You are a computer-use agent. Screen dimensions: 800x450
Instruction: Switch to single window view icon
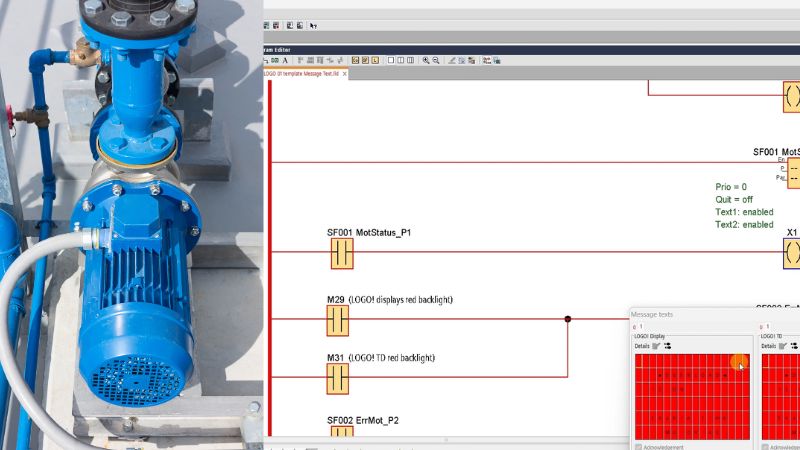(391, 60)
